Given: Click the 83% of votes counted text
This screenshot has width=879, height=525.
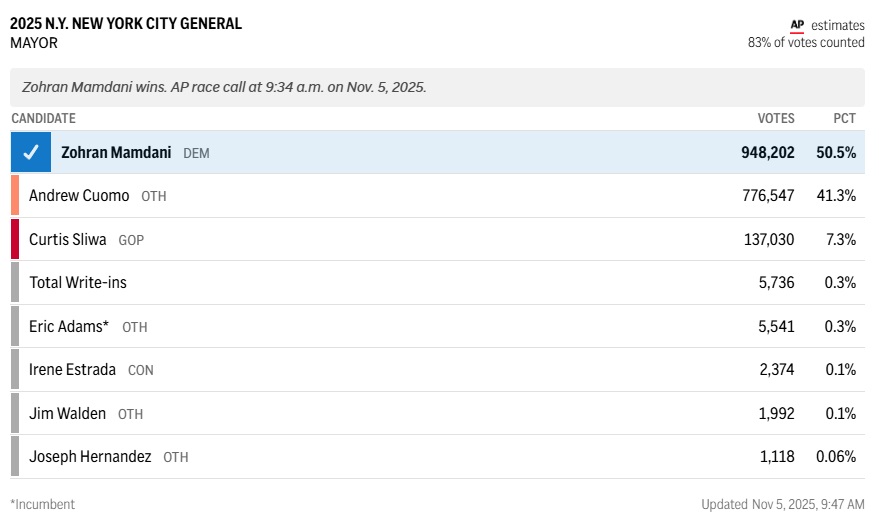Looking at the screenshot, I should [x=806, y=43].
